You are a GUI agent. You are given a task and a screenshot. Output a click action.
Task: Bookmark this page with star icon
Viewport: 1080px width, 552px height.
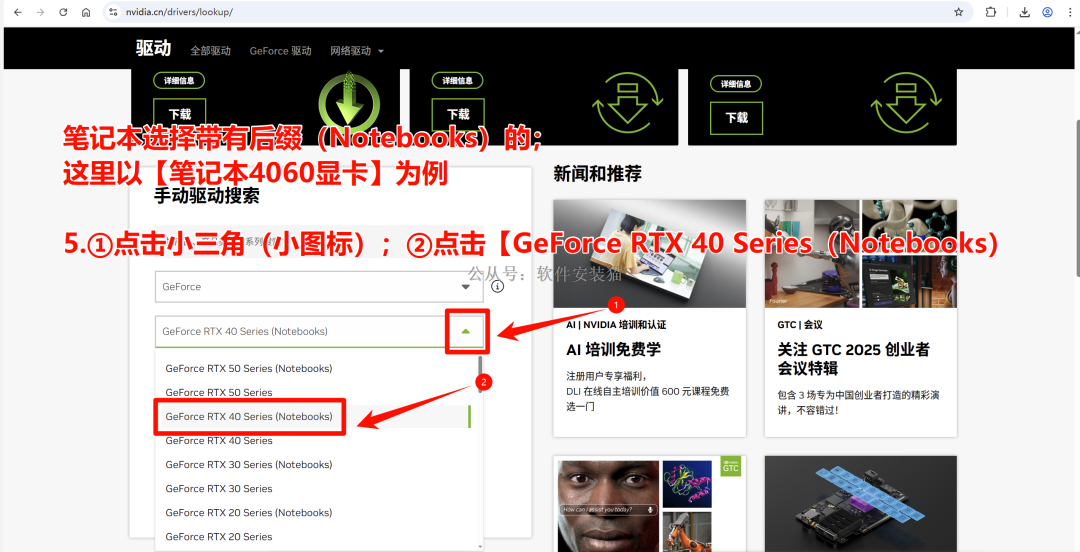coord(958,12)
